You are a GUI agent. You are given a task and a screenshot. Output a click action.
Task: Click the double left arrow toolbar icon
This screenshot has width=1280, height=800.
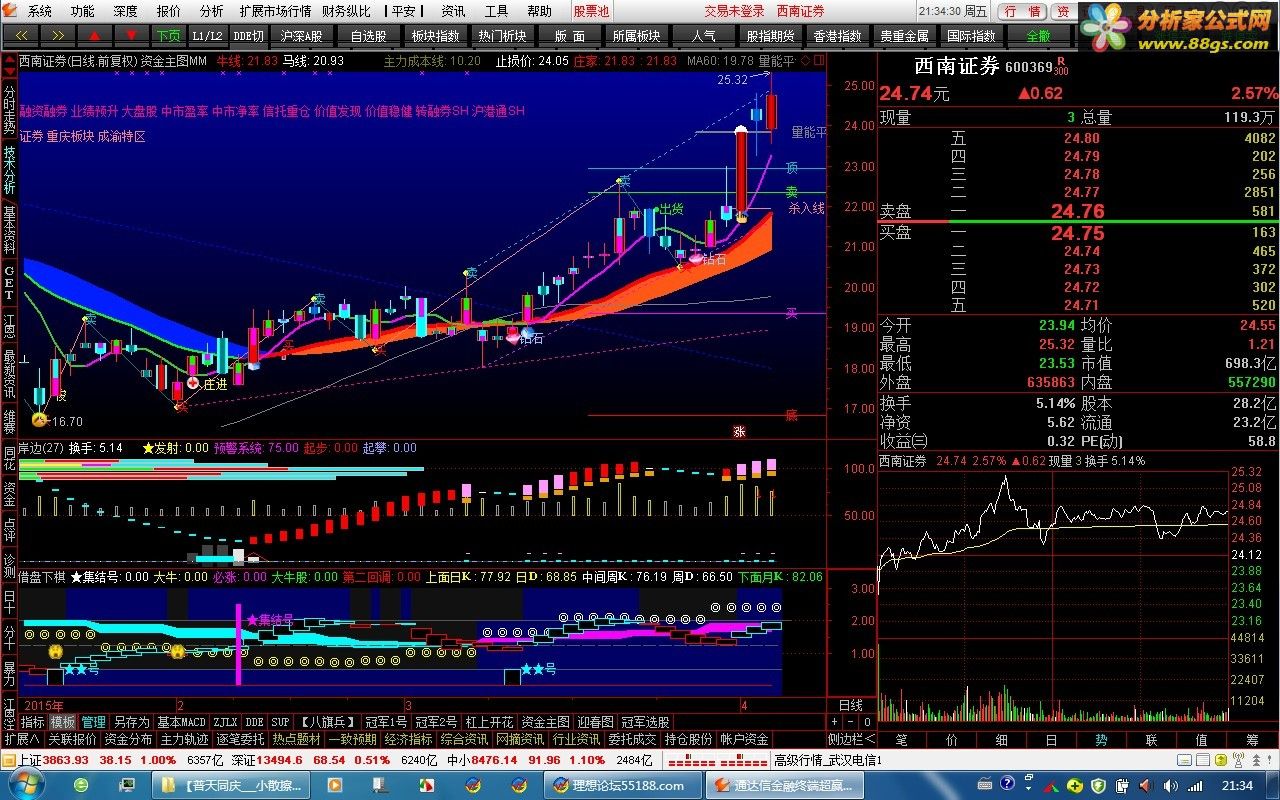23,35
